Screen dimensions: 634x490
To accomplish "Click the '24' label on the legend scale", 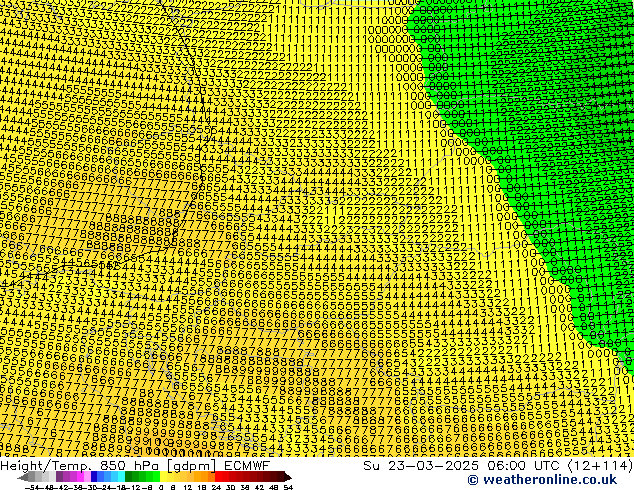I will [x=216, y=488].
